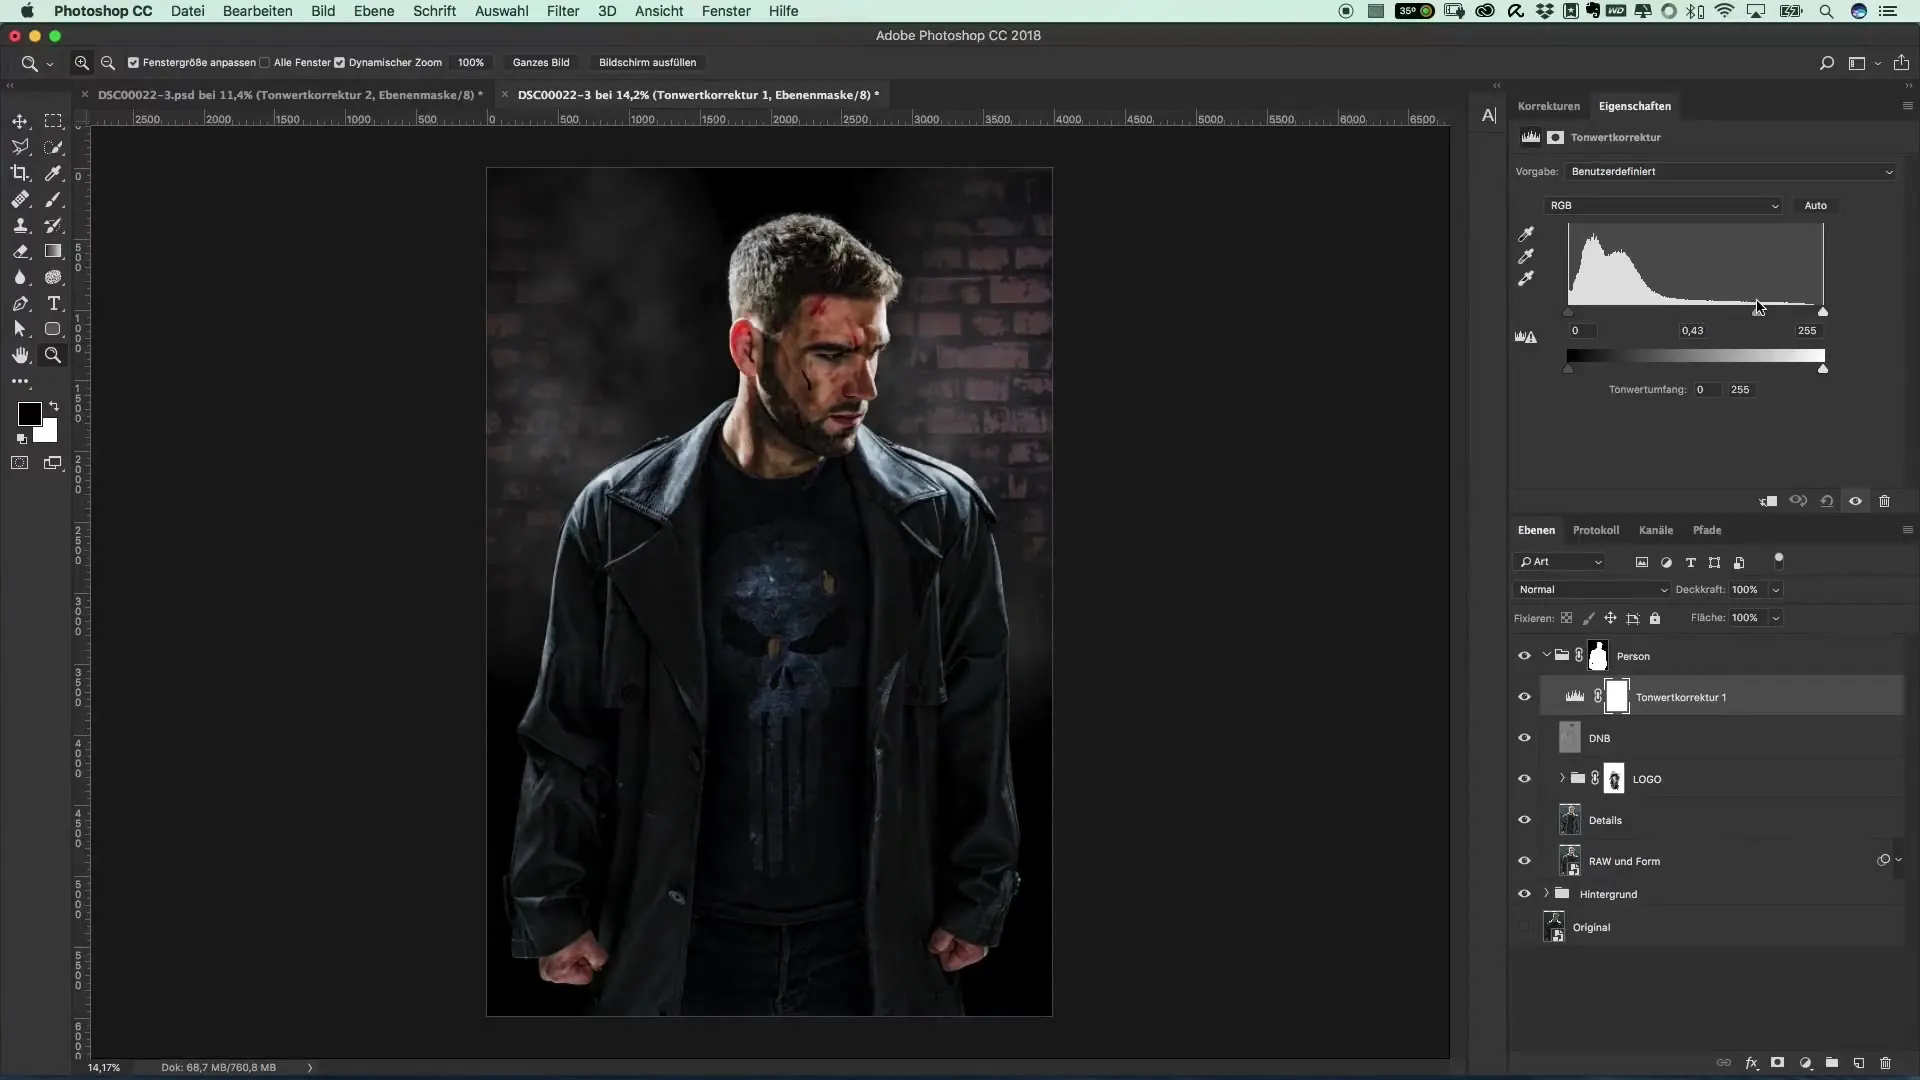The image size is (1920, 1080).
Task: Select the Rectangular Marquee tool
Action: tap(53, 121)
